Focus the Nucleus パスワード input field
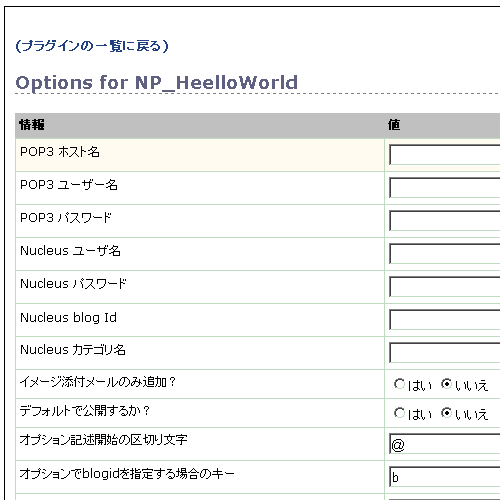The image size is (500, 500). (x=445, y=287)
